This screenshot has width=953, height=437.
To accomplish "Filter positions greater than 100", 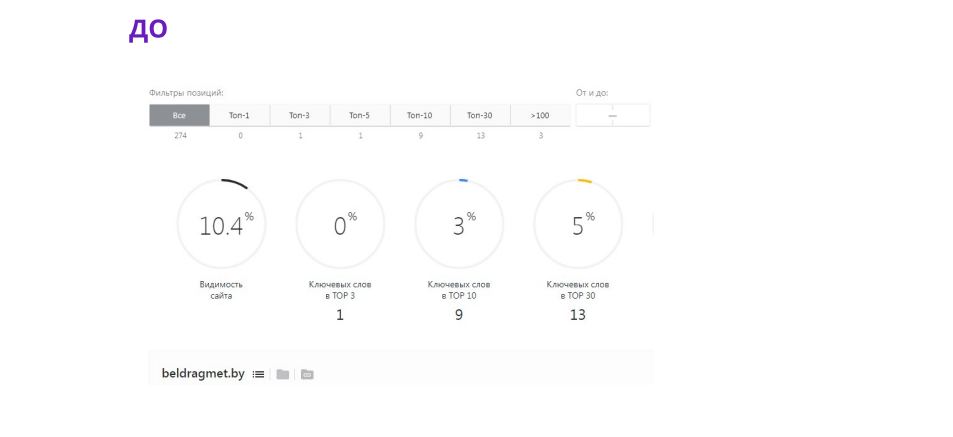I will pyautogui.click(x=540, y=115).
